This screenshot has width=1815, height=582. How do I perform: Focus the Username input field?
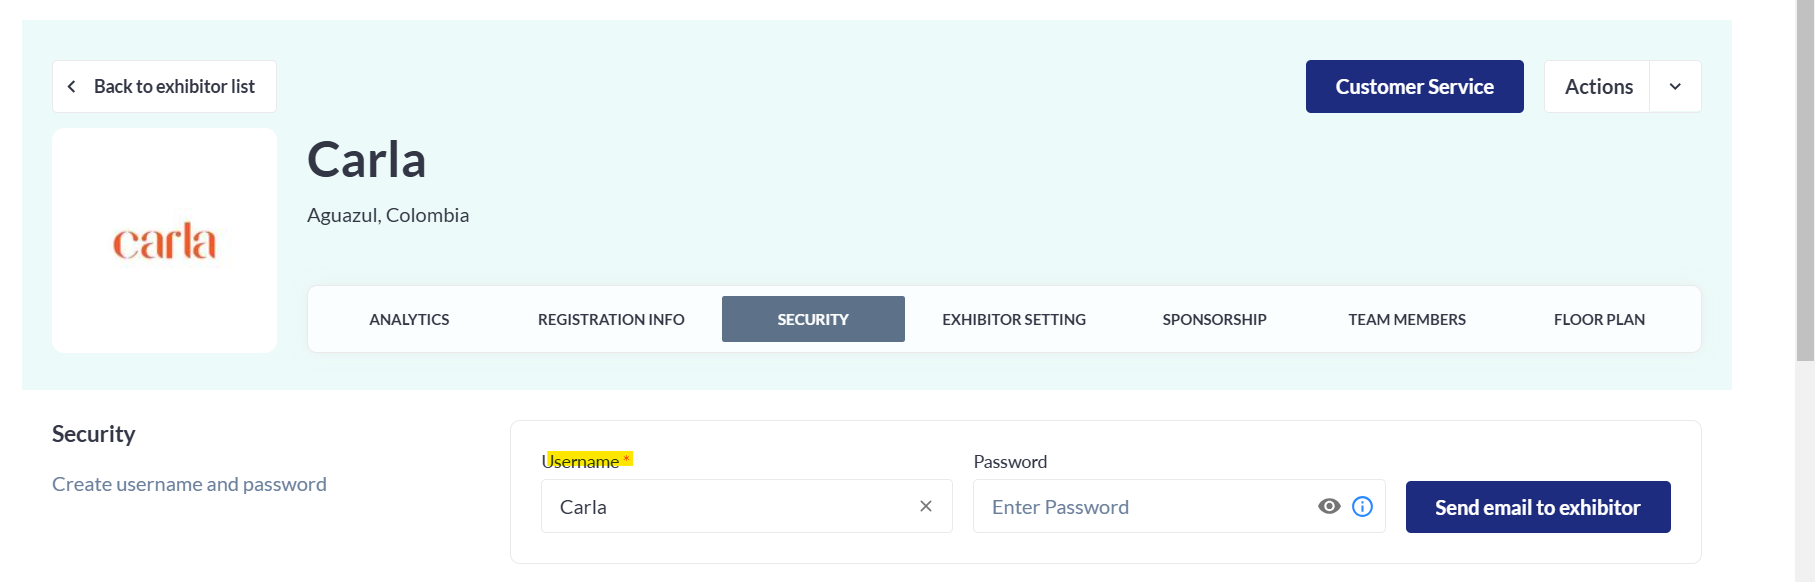click(x=746, y=506)
